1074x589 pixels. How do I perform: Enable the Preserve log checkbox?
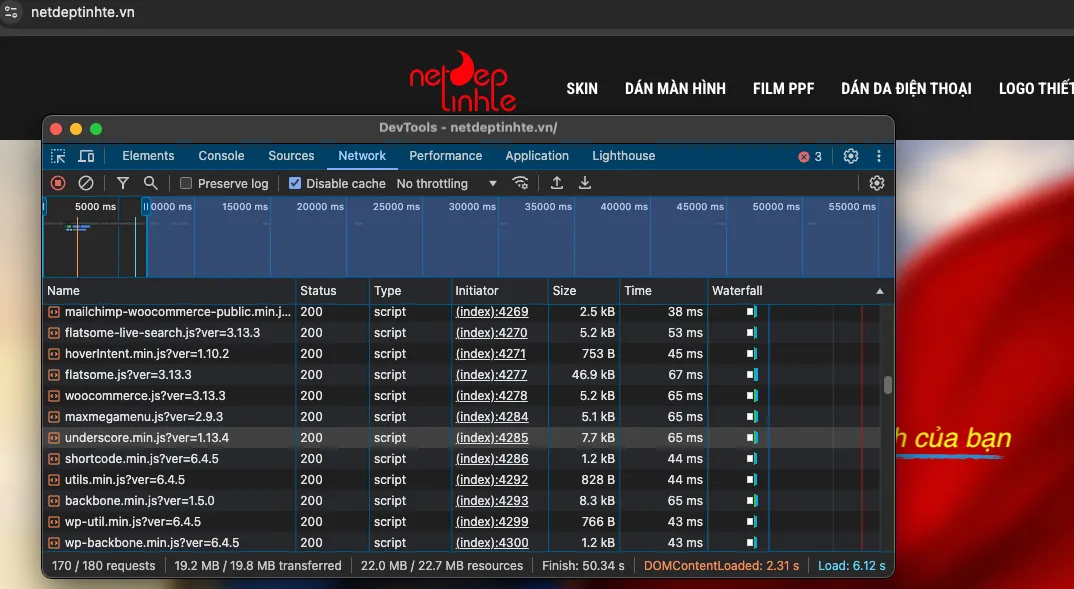point(186,183)
